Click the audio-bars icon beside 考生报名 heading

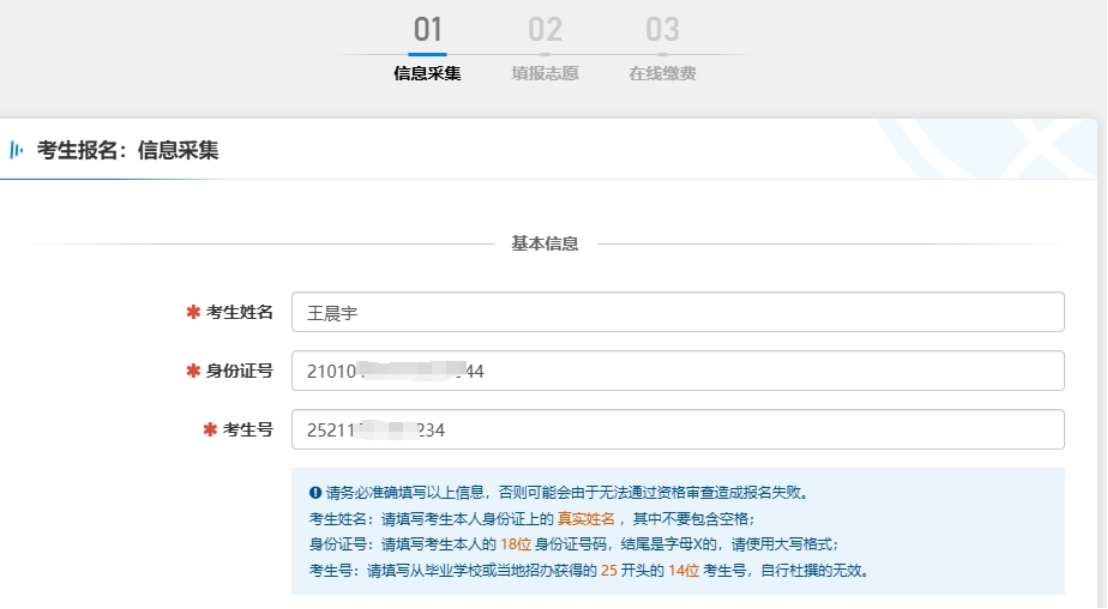(x=16, y=151)
